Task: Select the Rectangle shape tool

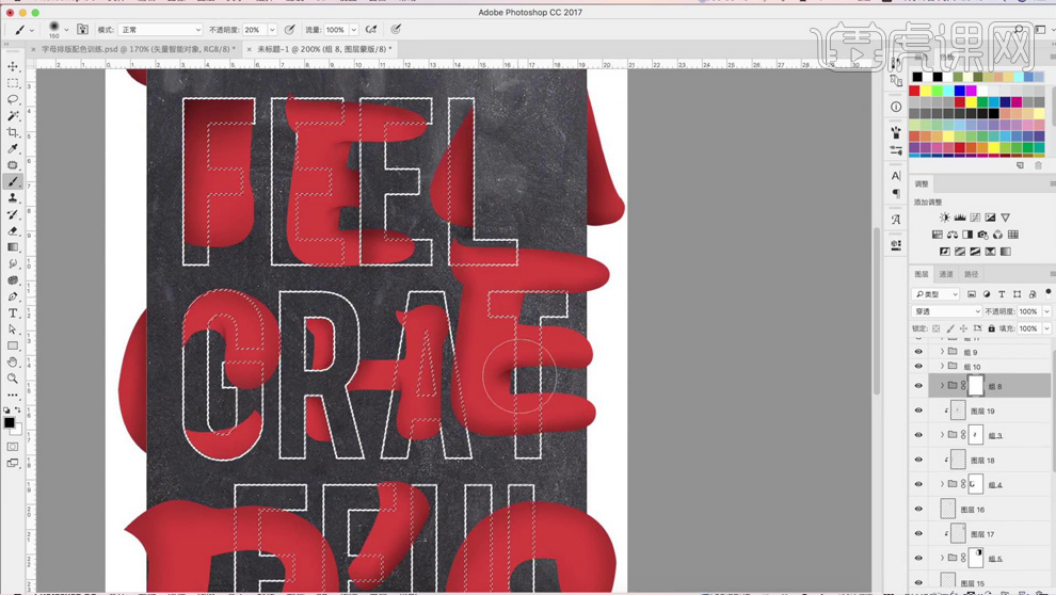Action: point(13,345)
